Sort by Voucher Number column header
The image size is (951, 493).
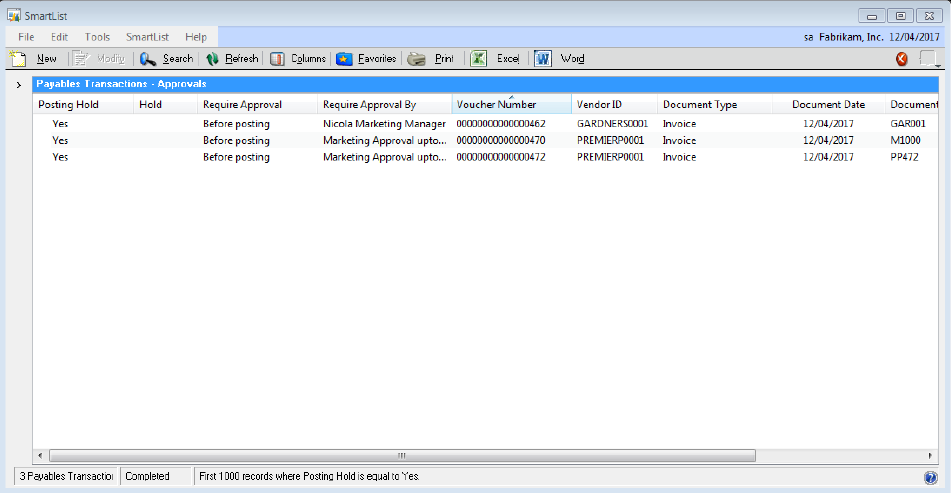(511, 104)
